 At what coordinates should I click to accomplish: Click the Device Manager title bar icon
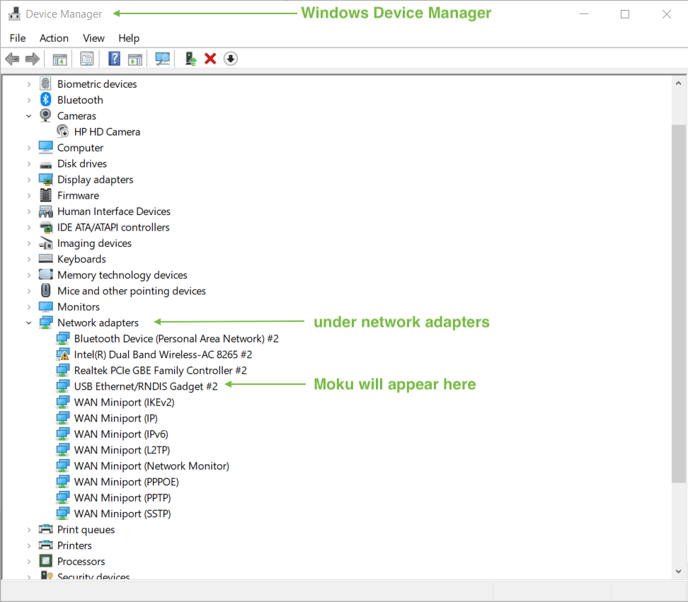[x=14, y=14]
